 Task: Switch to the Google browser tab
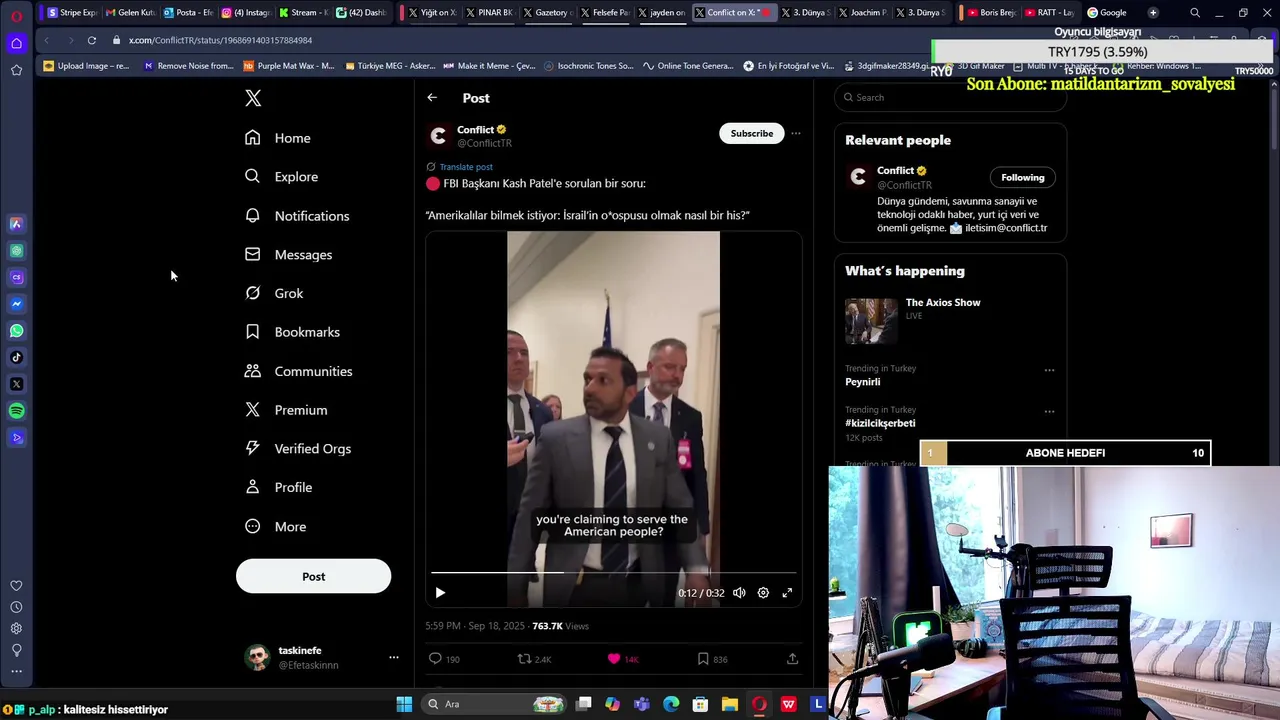pos(1107,12)
